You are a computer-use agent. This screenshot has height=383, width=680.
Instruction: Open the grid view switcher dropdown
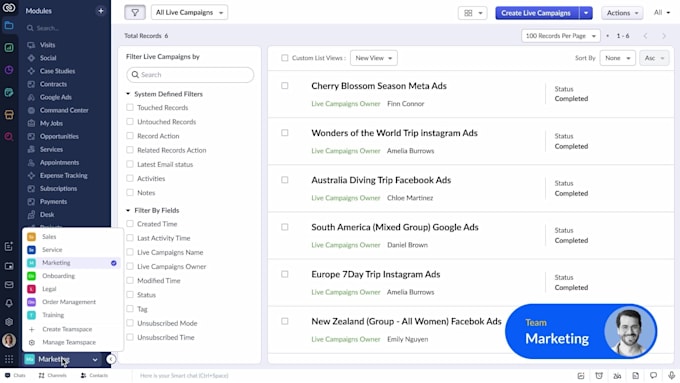pos(473,13)
